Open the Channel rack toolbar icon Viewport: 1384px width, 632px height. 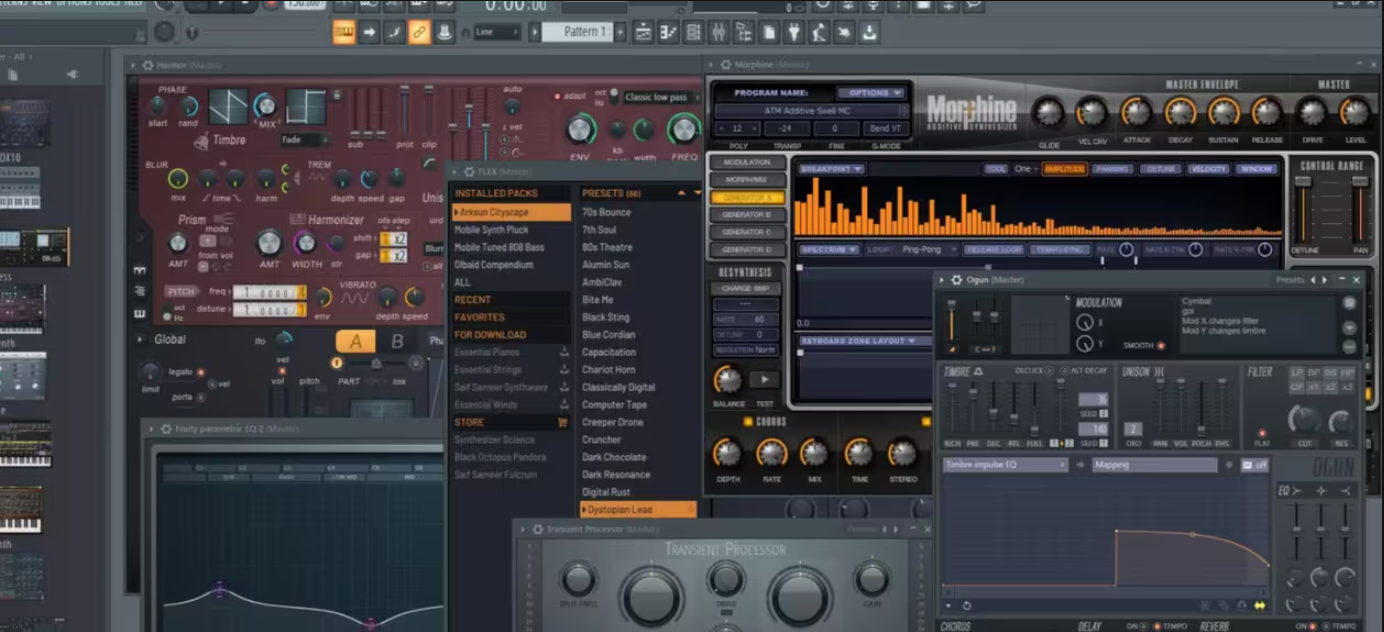coord(693,32)
